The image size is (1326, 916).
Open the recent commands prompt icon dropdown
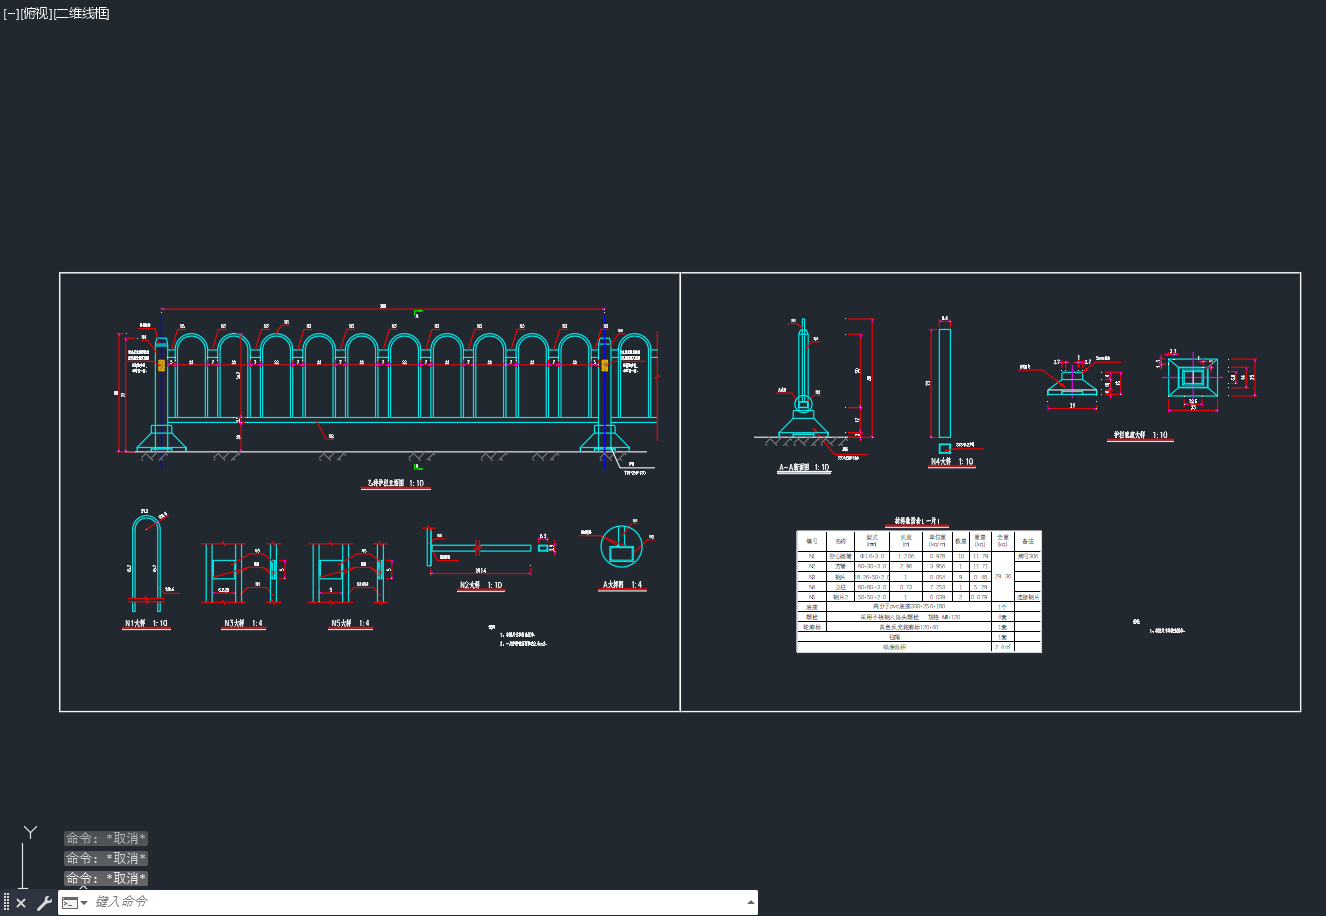pyautogui.click(x=75, y=903)
